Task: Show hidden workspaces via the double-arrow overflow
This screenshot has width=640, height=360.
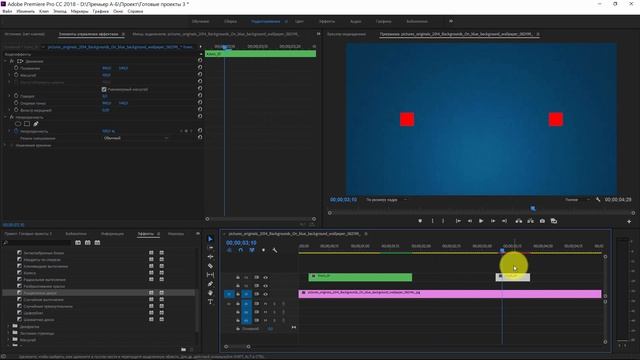Action: pyautogui.click(x=451, y=21)
